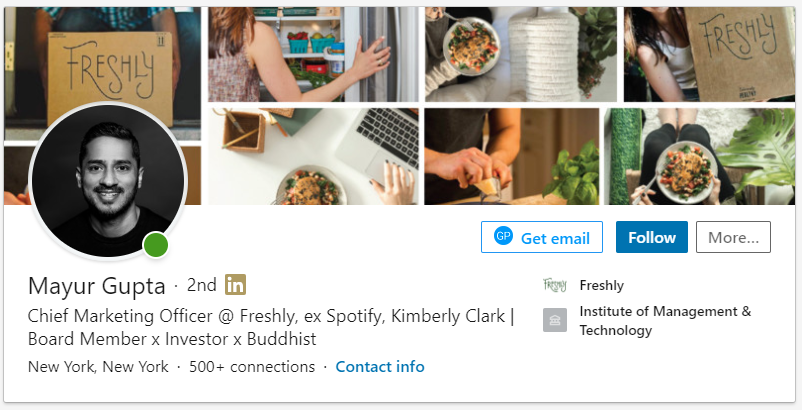The height and width of the screenshot is (410, 802).
Task: Click the Mayur Gupta name heading
Action: click(97, 286)
